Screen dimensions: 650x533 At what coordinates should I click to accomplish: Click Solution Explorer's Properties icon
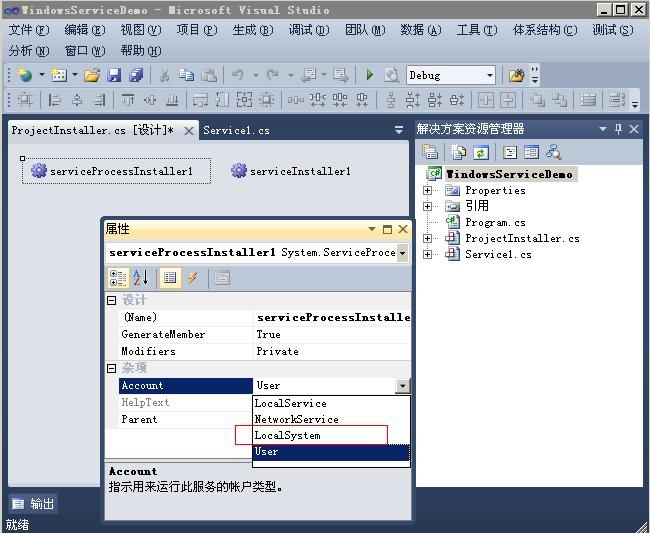click(430, 153)
